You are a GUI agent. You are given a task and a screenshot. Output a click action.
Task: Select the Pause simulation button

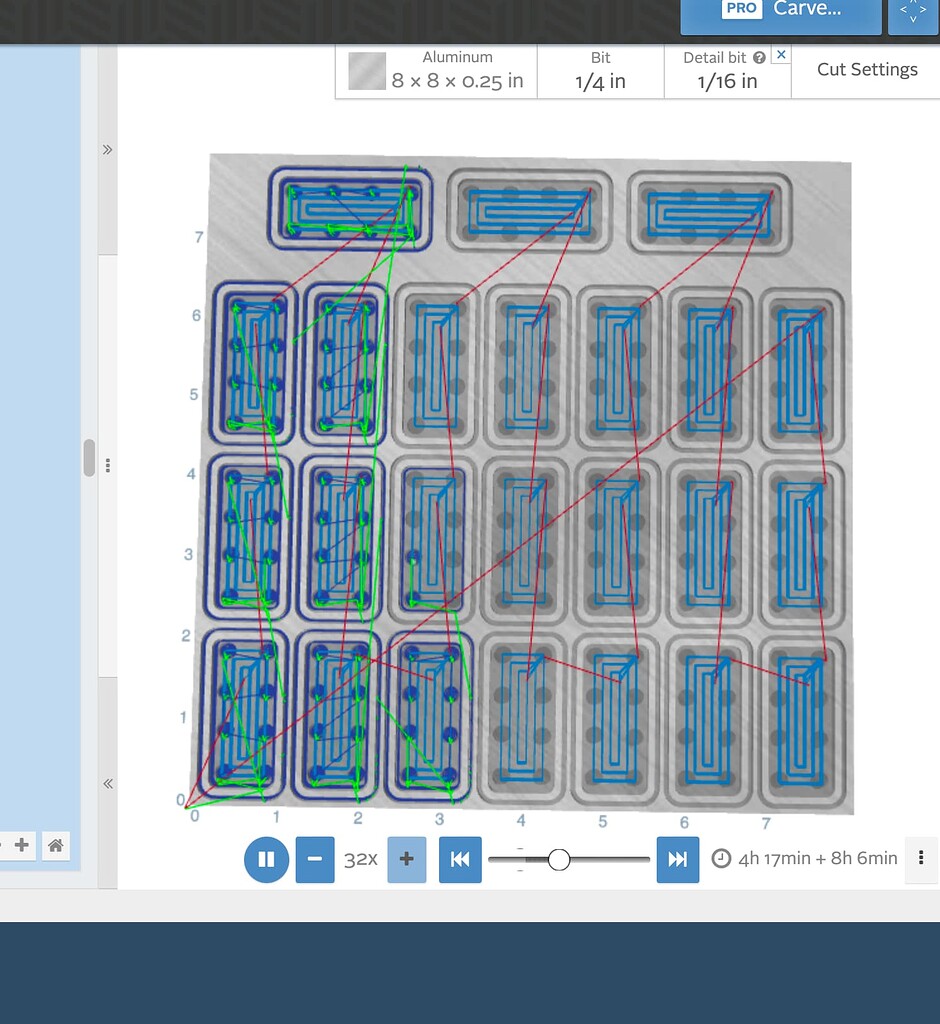point(266,859)
